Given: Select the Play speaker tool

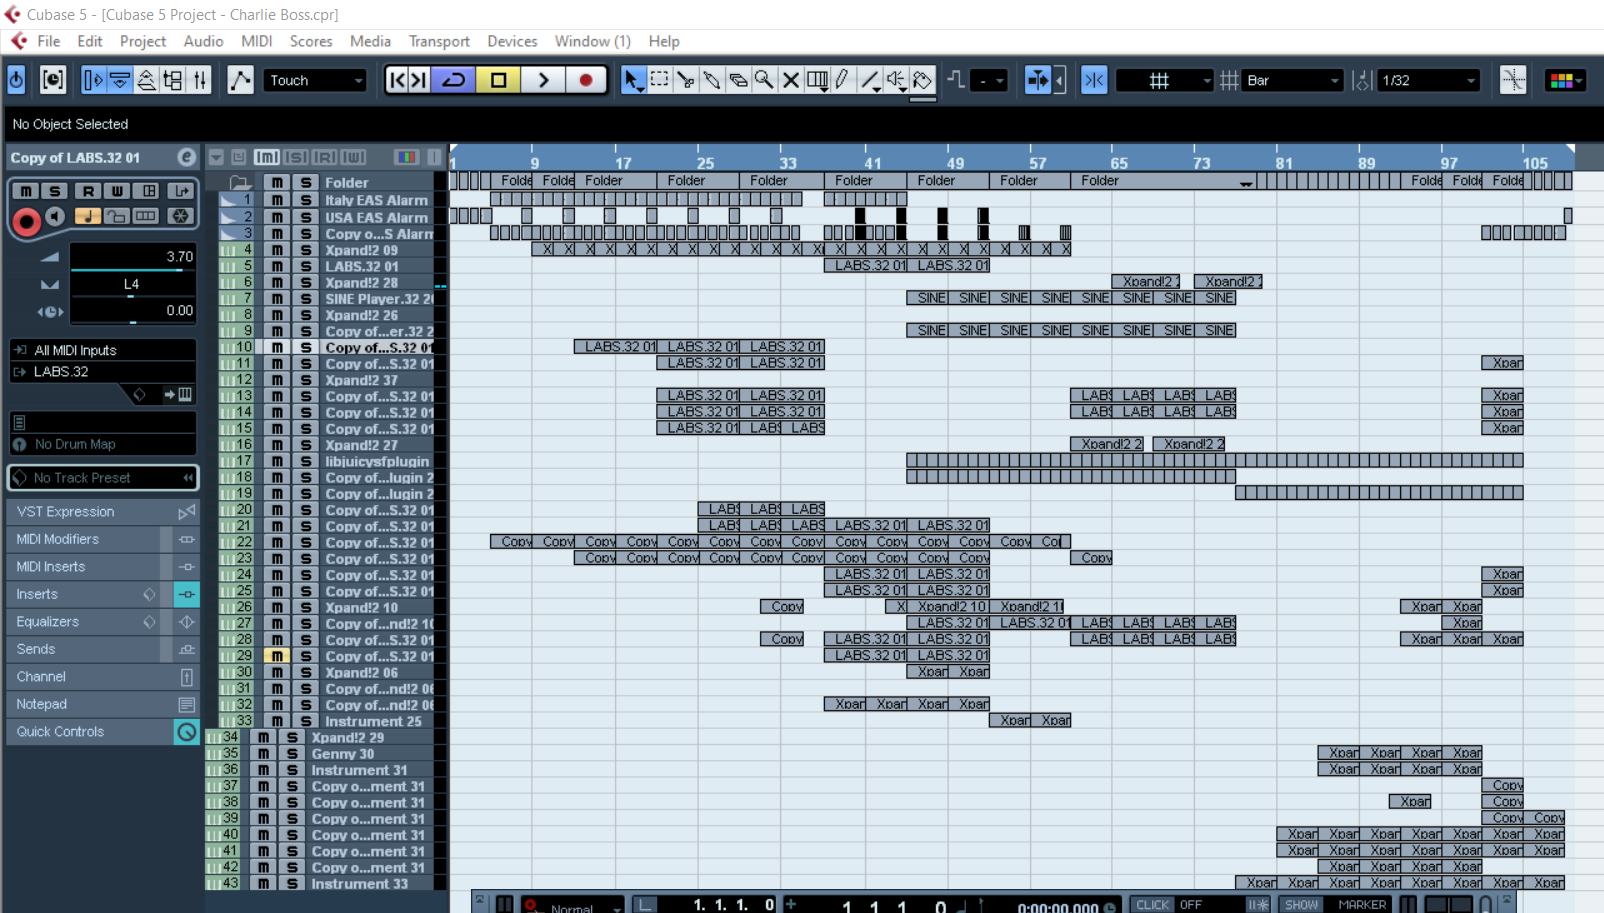Looking at the screenshot, I should tap(896, 80).
